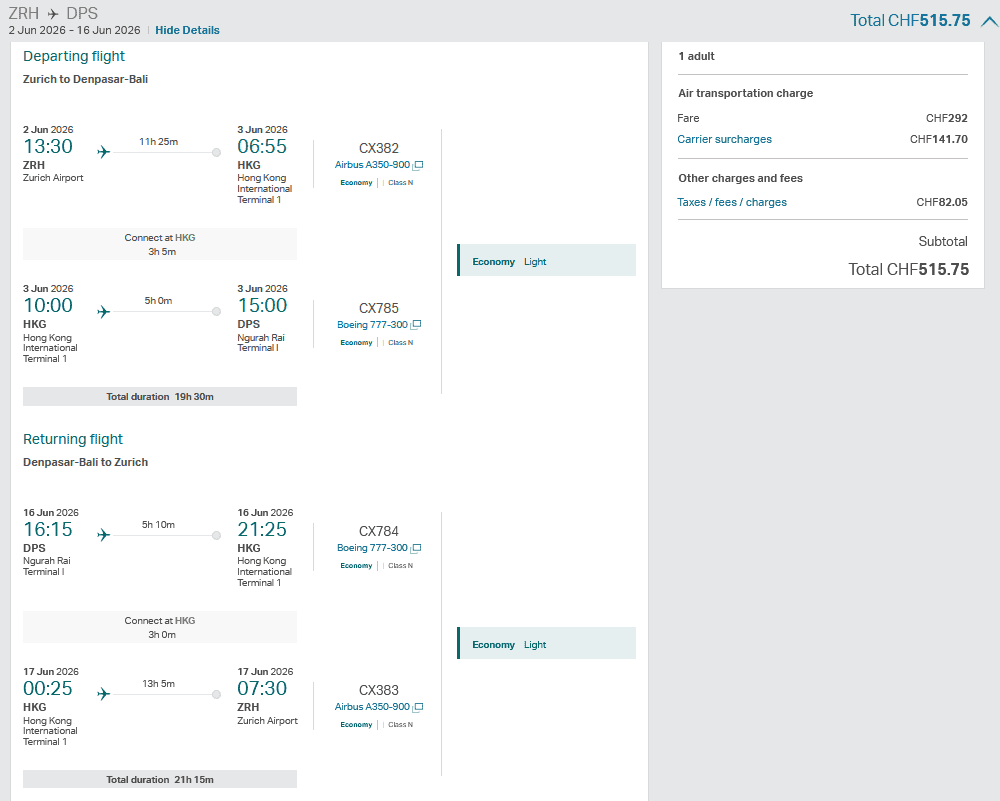Open popup icon beside CX784 Boeing 777-300

[416, 548]
